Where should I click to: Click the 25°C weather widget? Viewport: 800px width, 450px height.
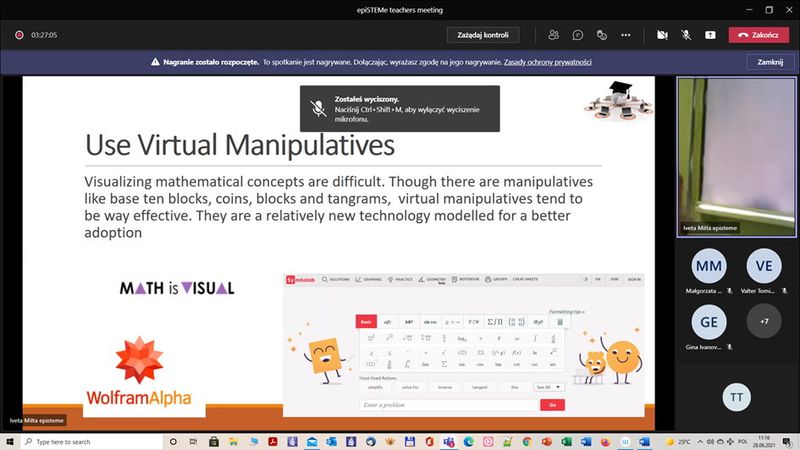(x=678, y=442)
